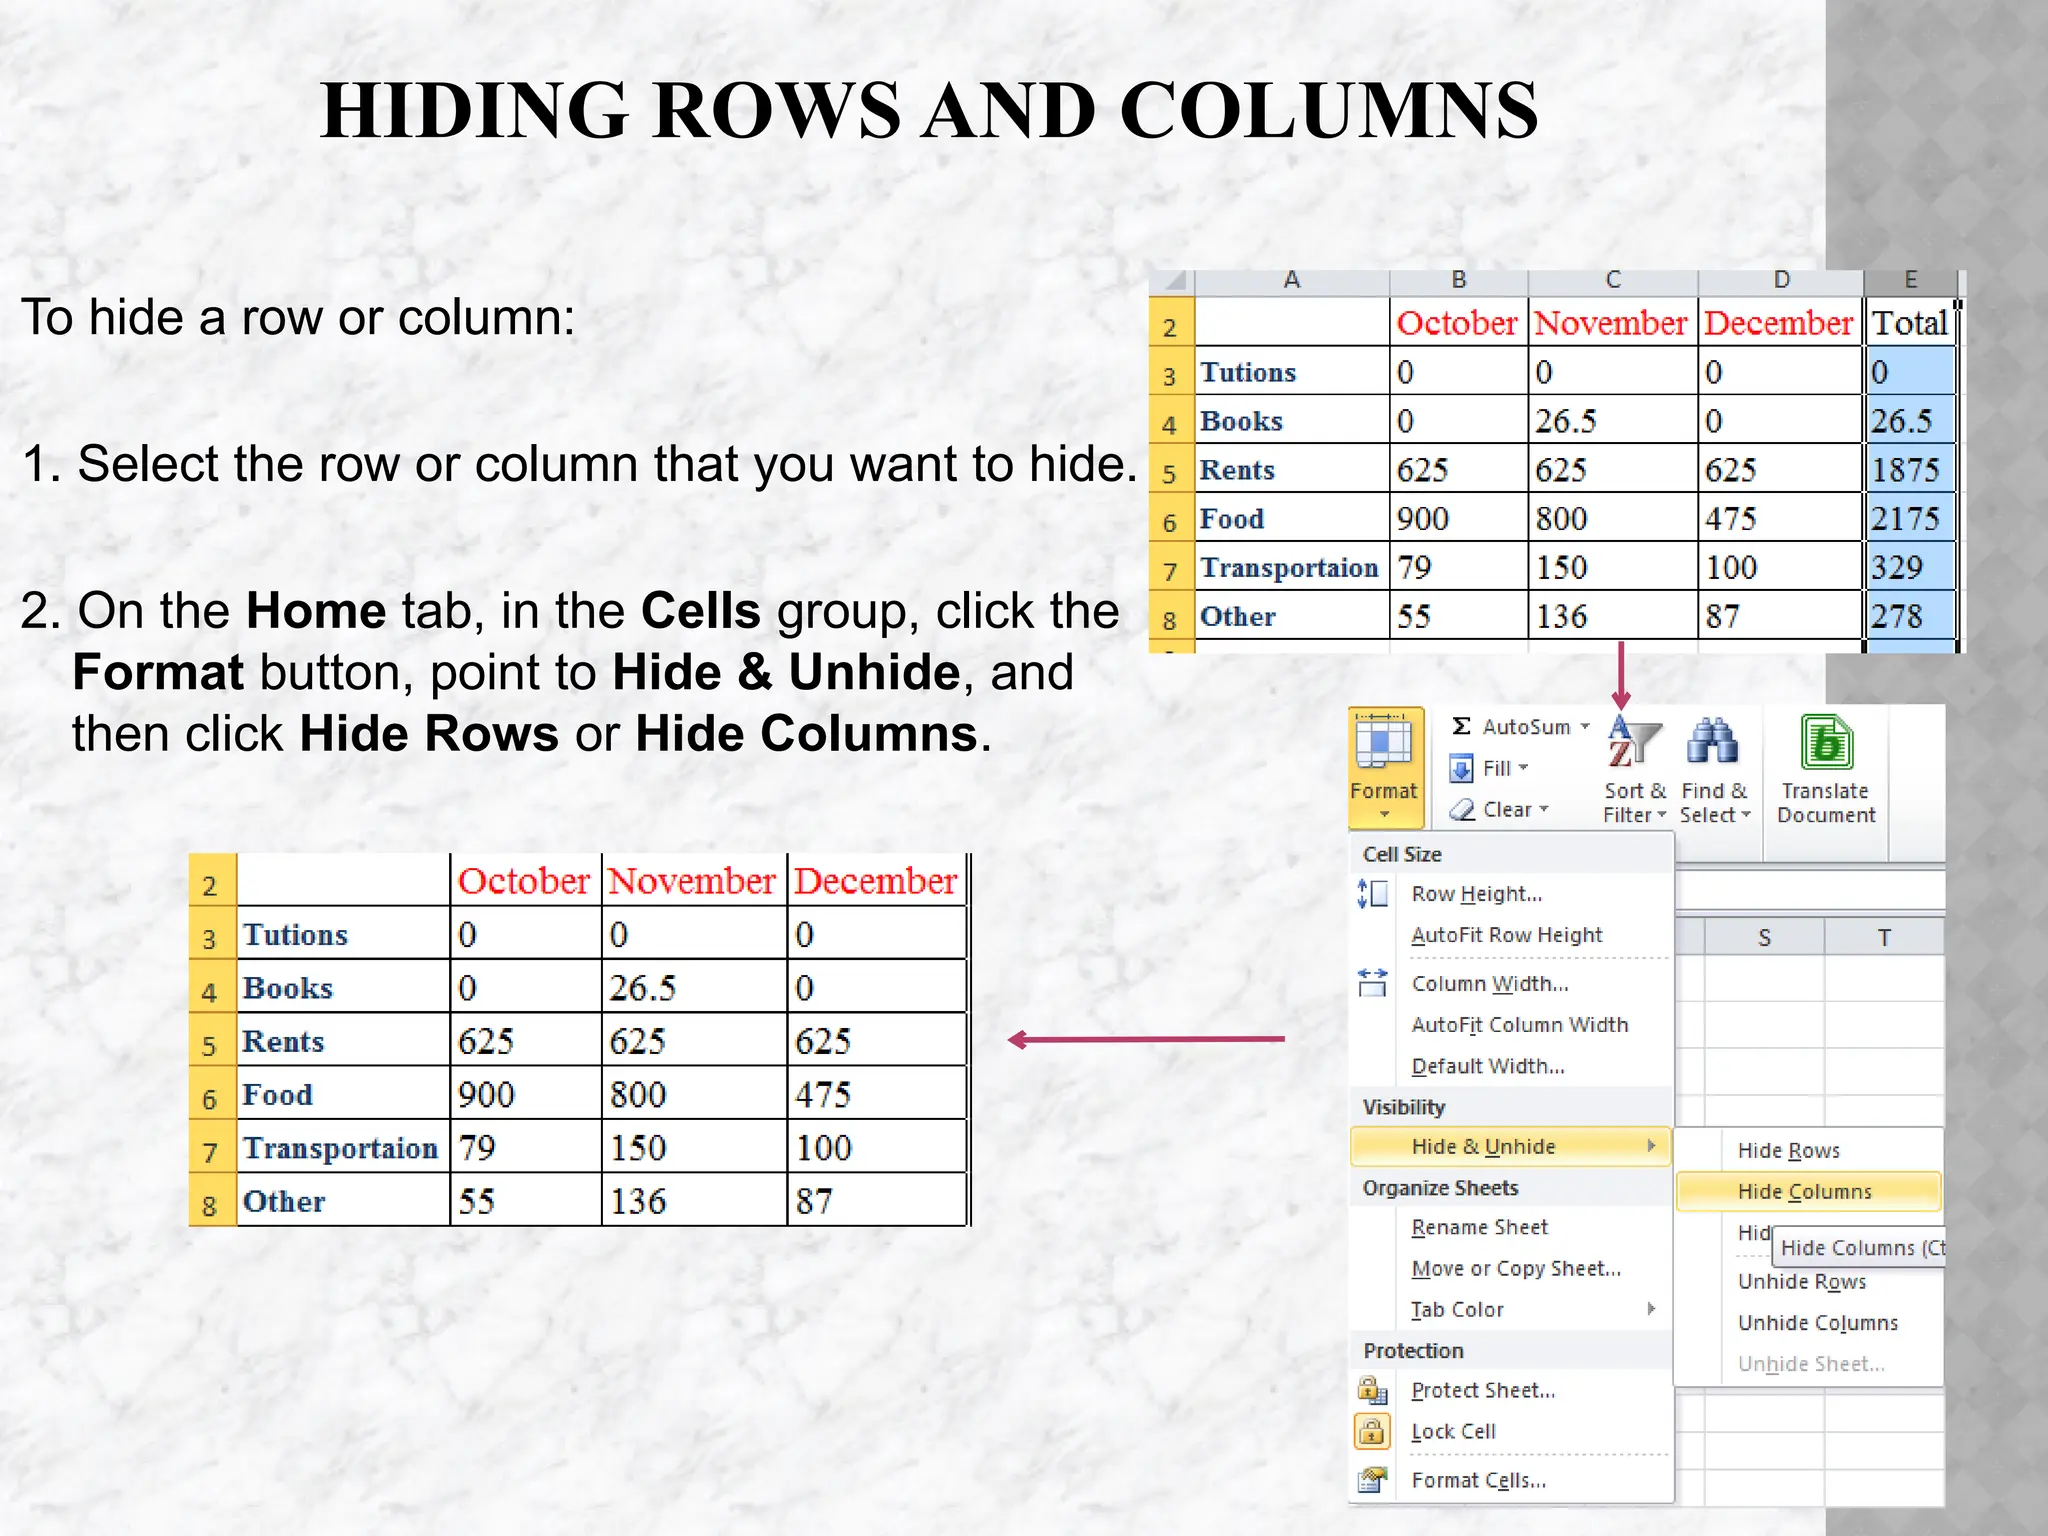Click the Column Width icon in menu
2048x1536 pixels.
pos(1372,983)
